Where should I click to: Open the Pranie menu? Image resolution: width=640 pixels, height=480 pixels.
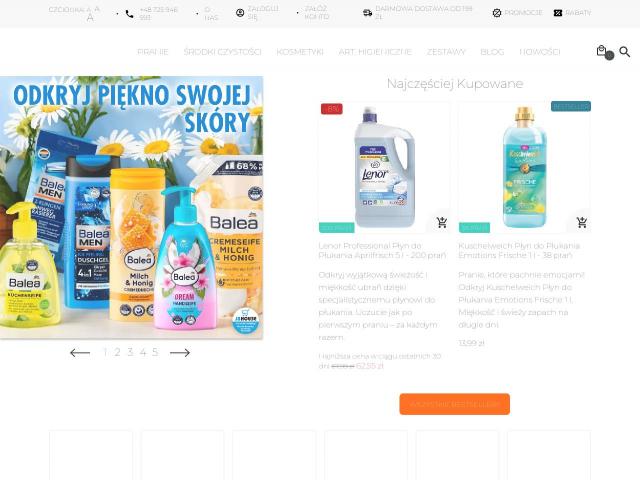(153, 52)
